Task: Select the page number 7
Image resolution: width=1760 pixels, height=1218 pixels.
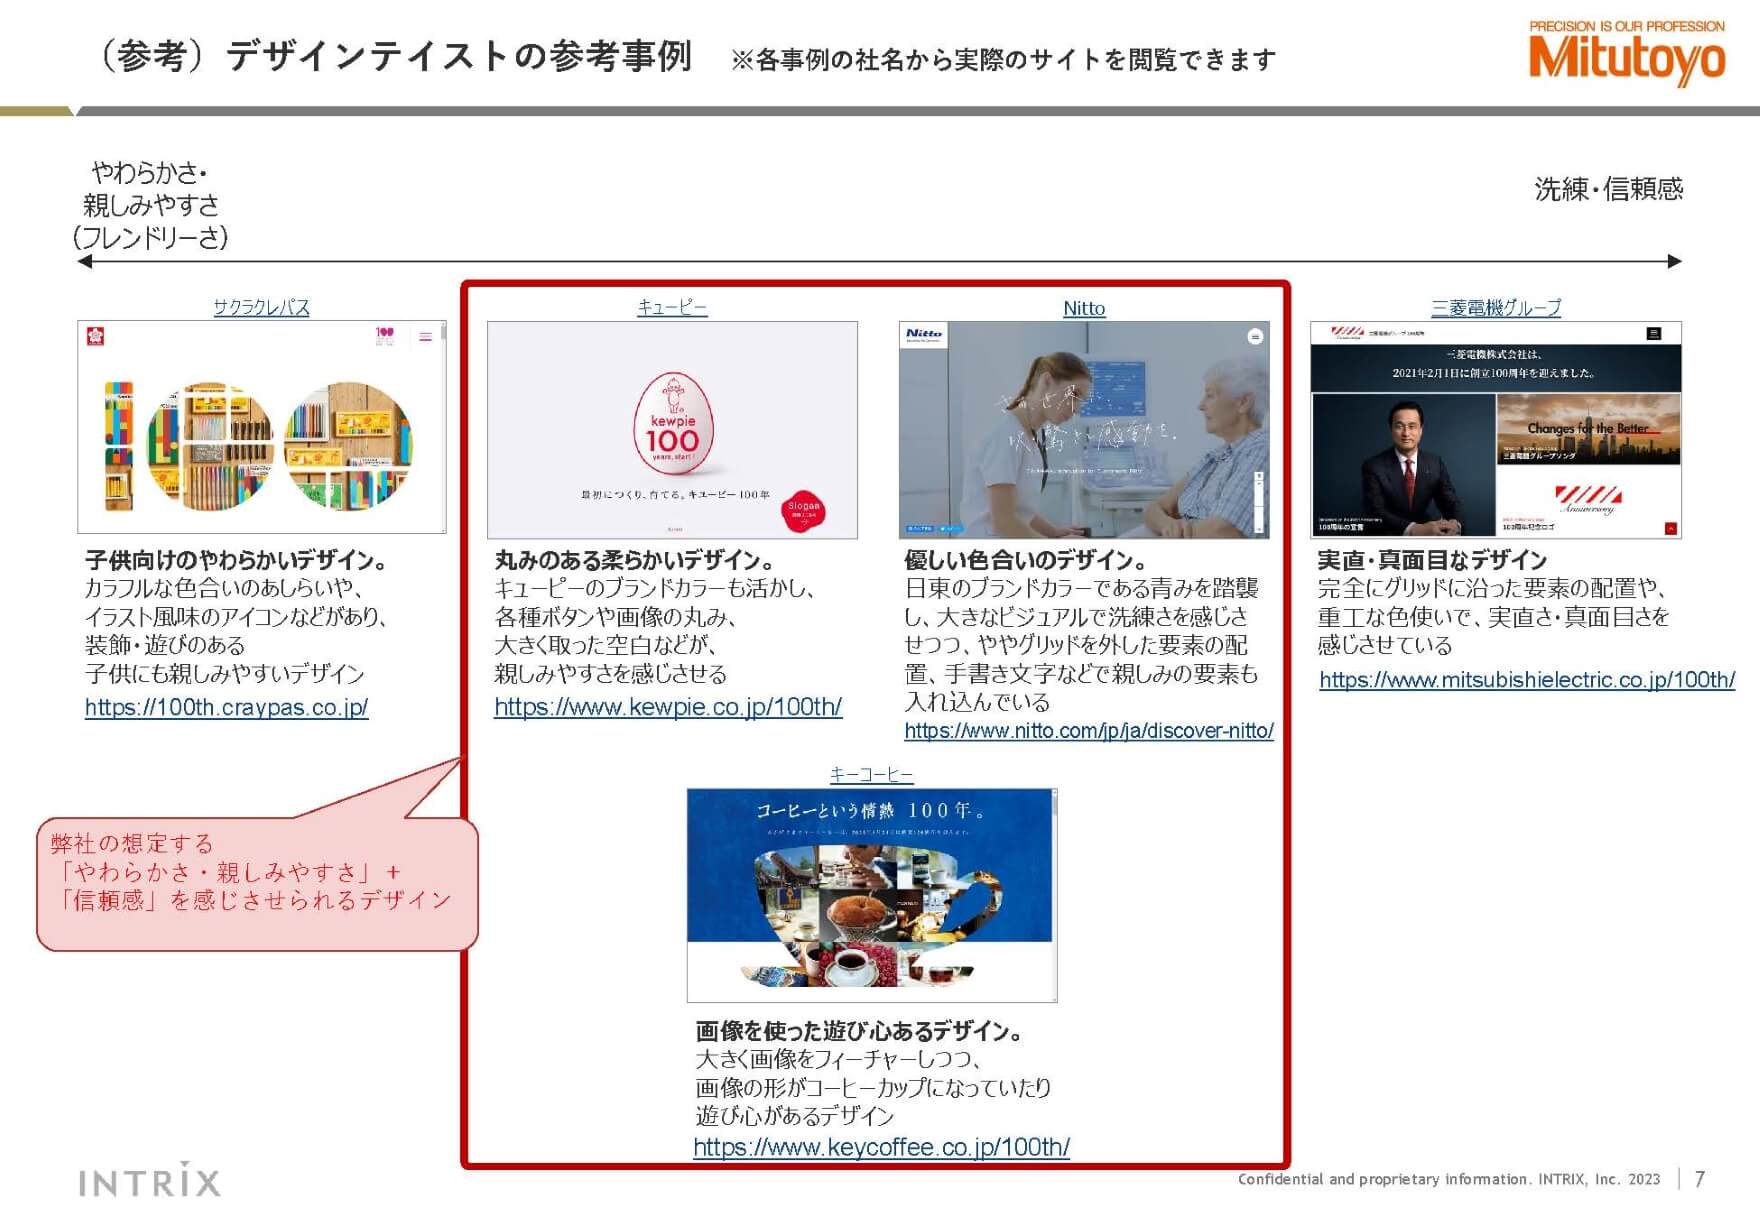Action: point(1700,1179)
